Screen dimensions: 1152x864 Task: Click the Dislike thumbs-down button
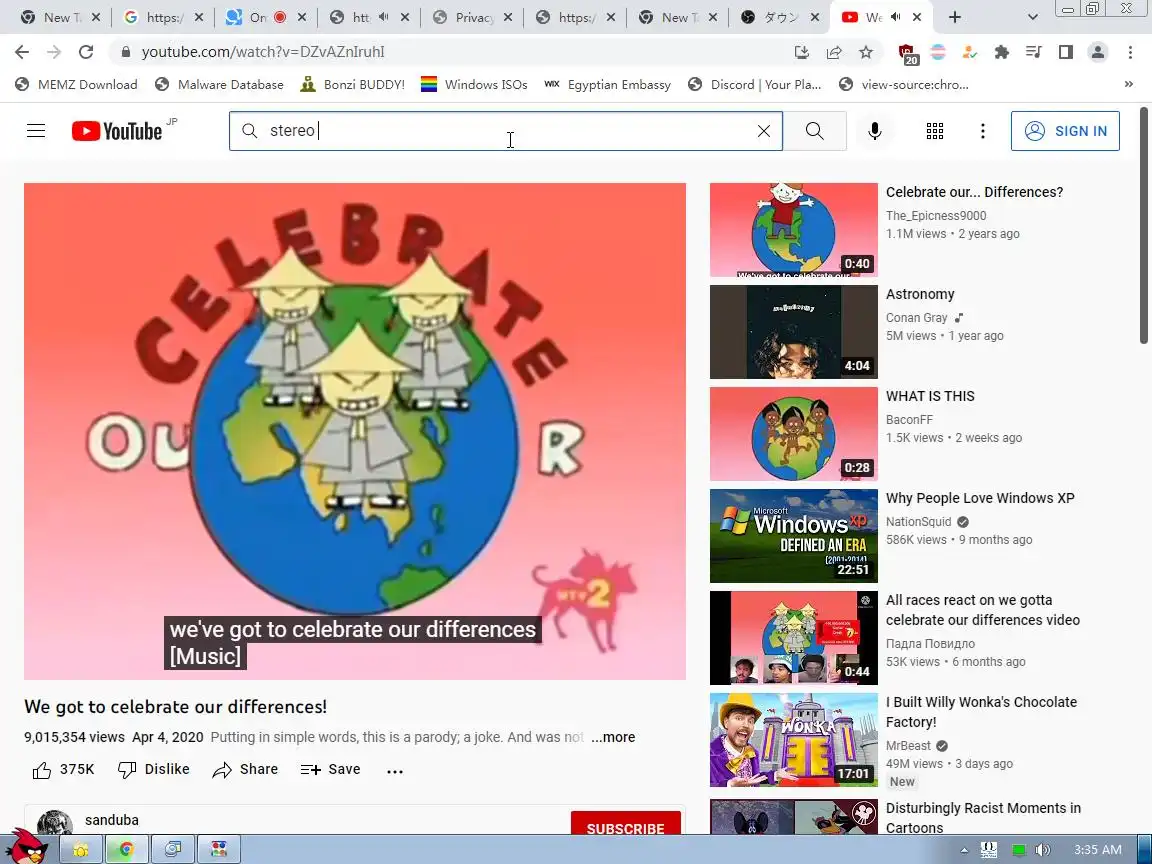[154, 769]
